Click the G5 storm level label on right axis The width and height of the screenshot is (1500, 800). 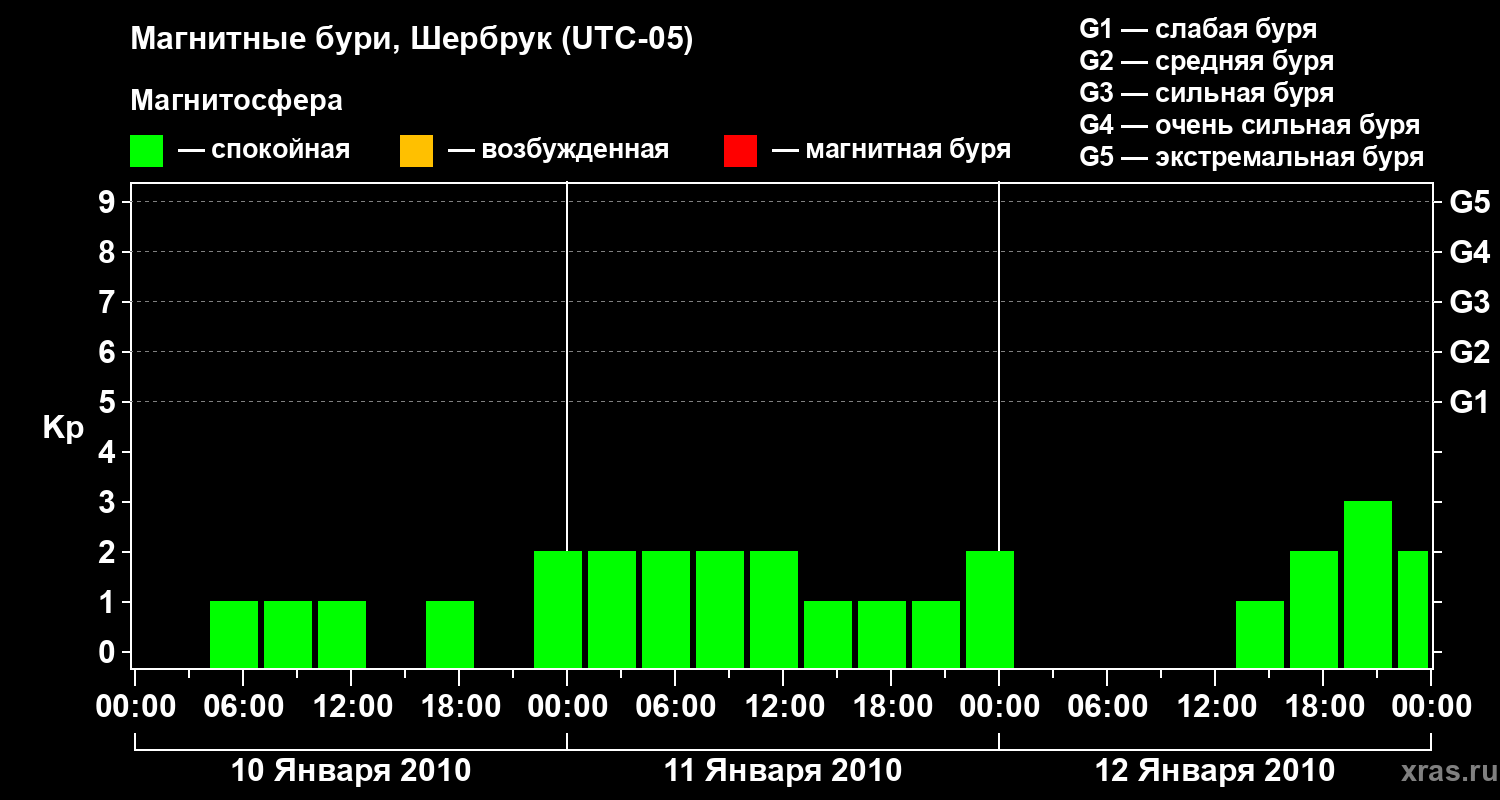click(x=1469, y=202)
